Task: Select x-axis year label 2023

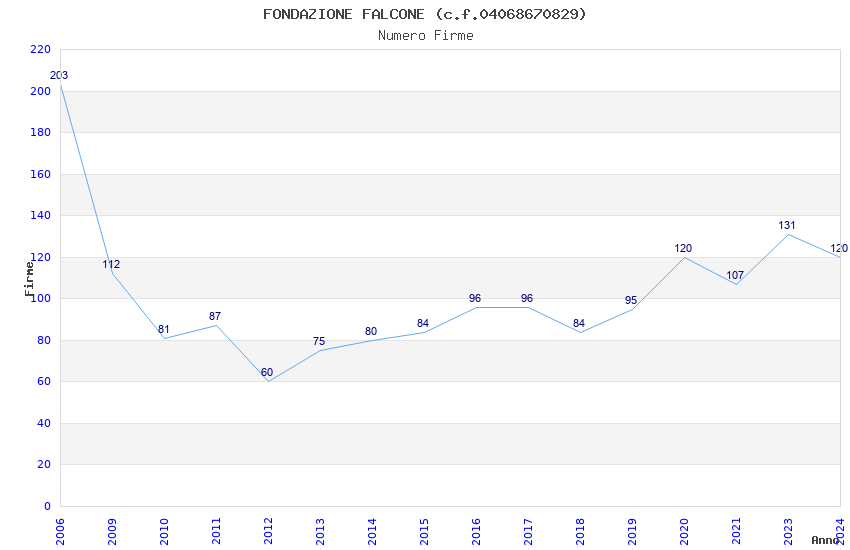Action: [788, 532]
